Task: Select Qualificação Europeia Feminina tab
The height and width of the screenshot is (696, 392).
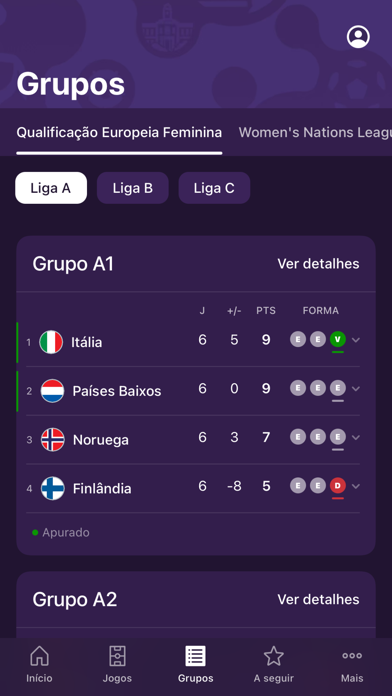Action: coord(119,132)
